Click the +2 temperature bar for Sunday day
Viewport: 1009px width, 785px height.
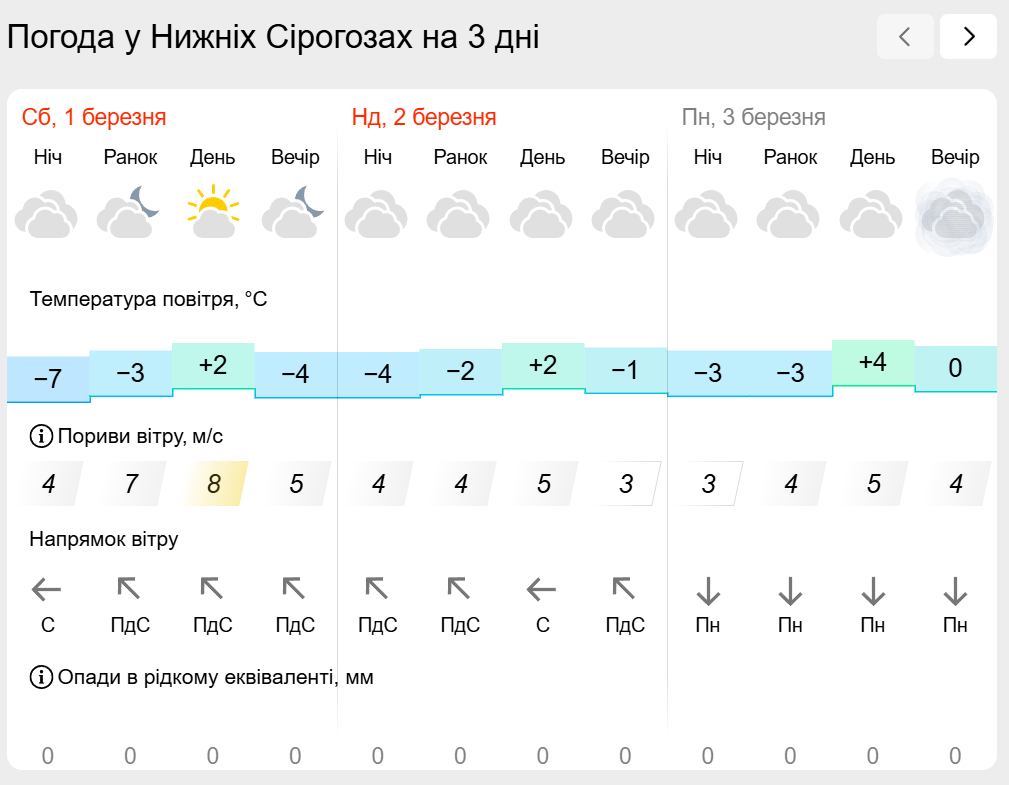tap(543, 366)
